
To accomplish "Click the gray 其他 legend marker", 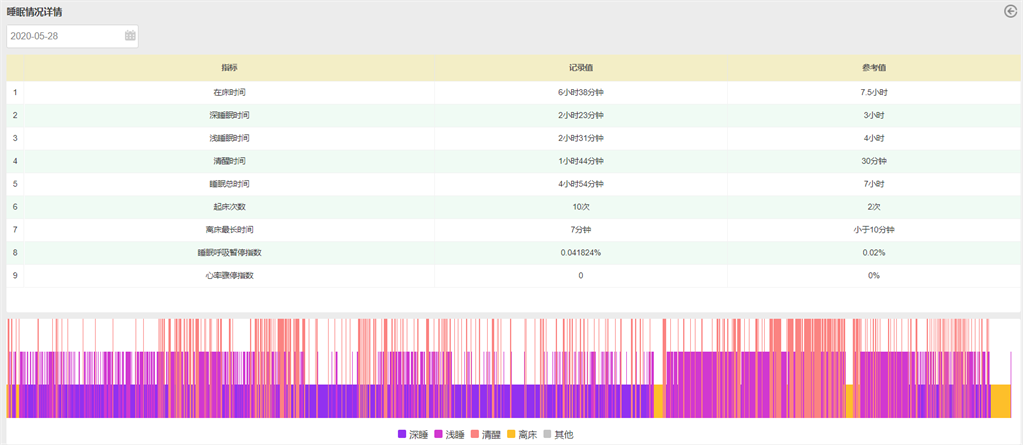I will tap(546, 435).
